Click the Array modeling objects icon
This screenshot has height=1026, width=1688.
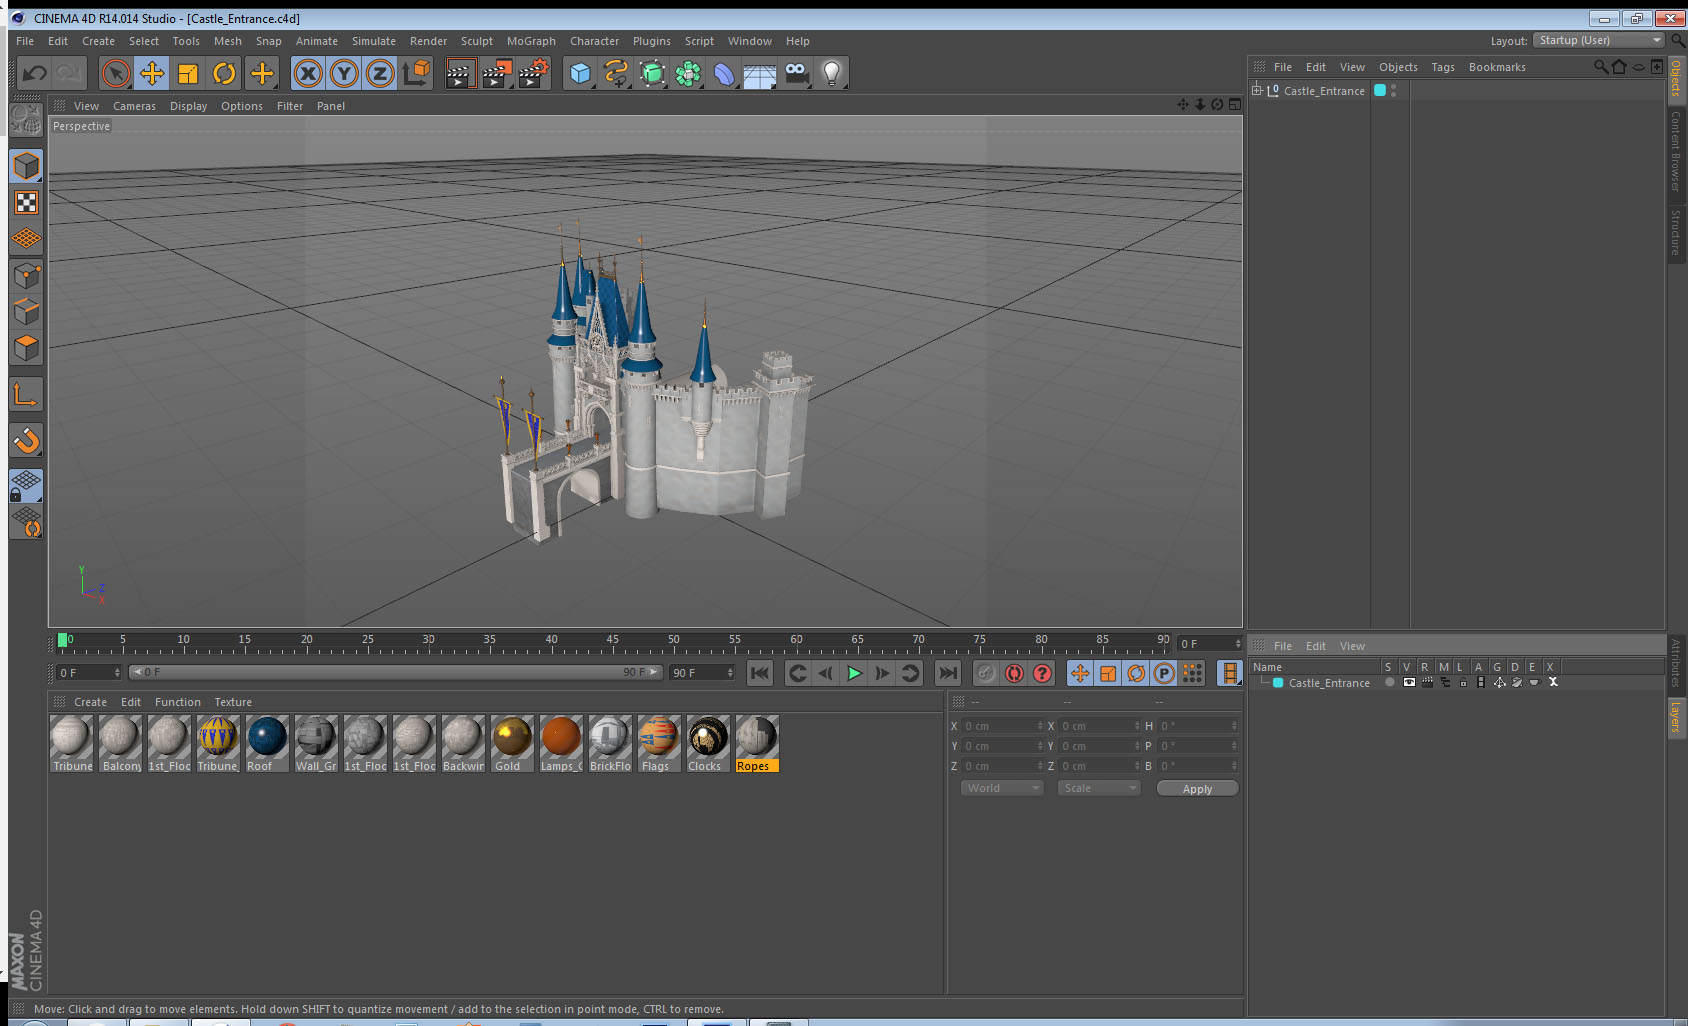[688, 73]
